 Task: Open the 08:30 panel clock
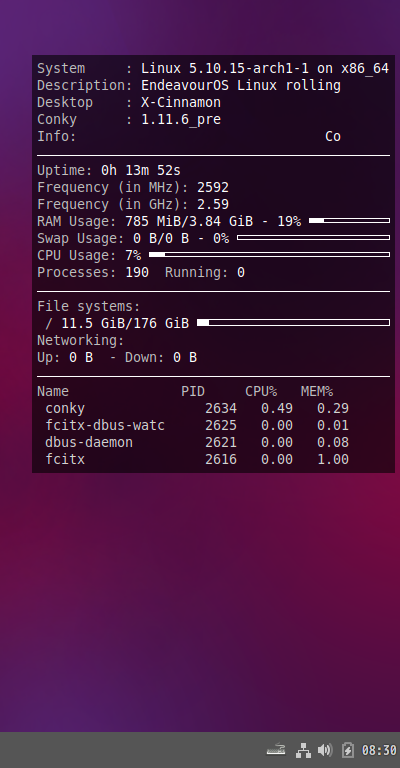click(x=379, y=750)
